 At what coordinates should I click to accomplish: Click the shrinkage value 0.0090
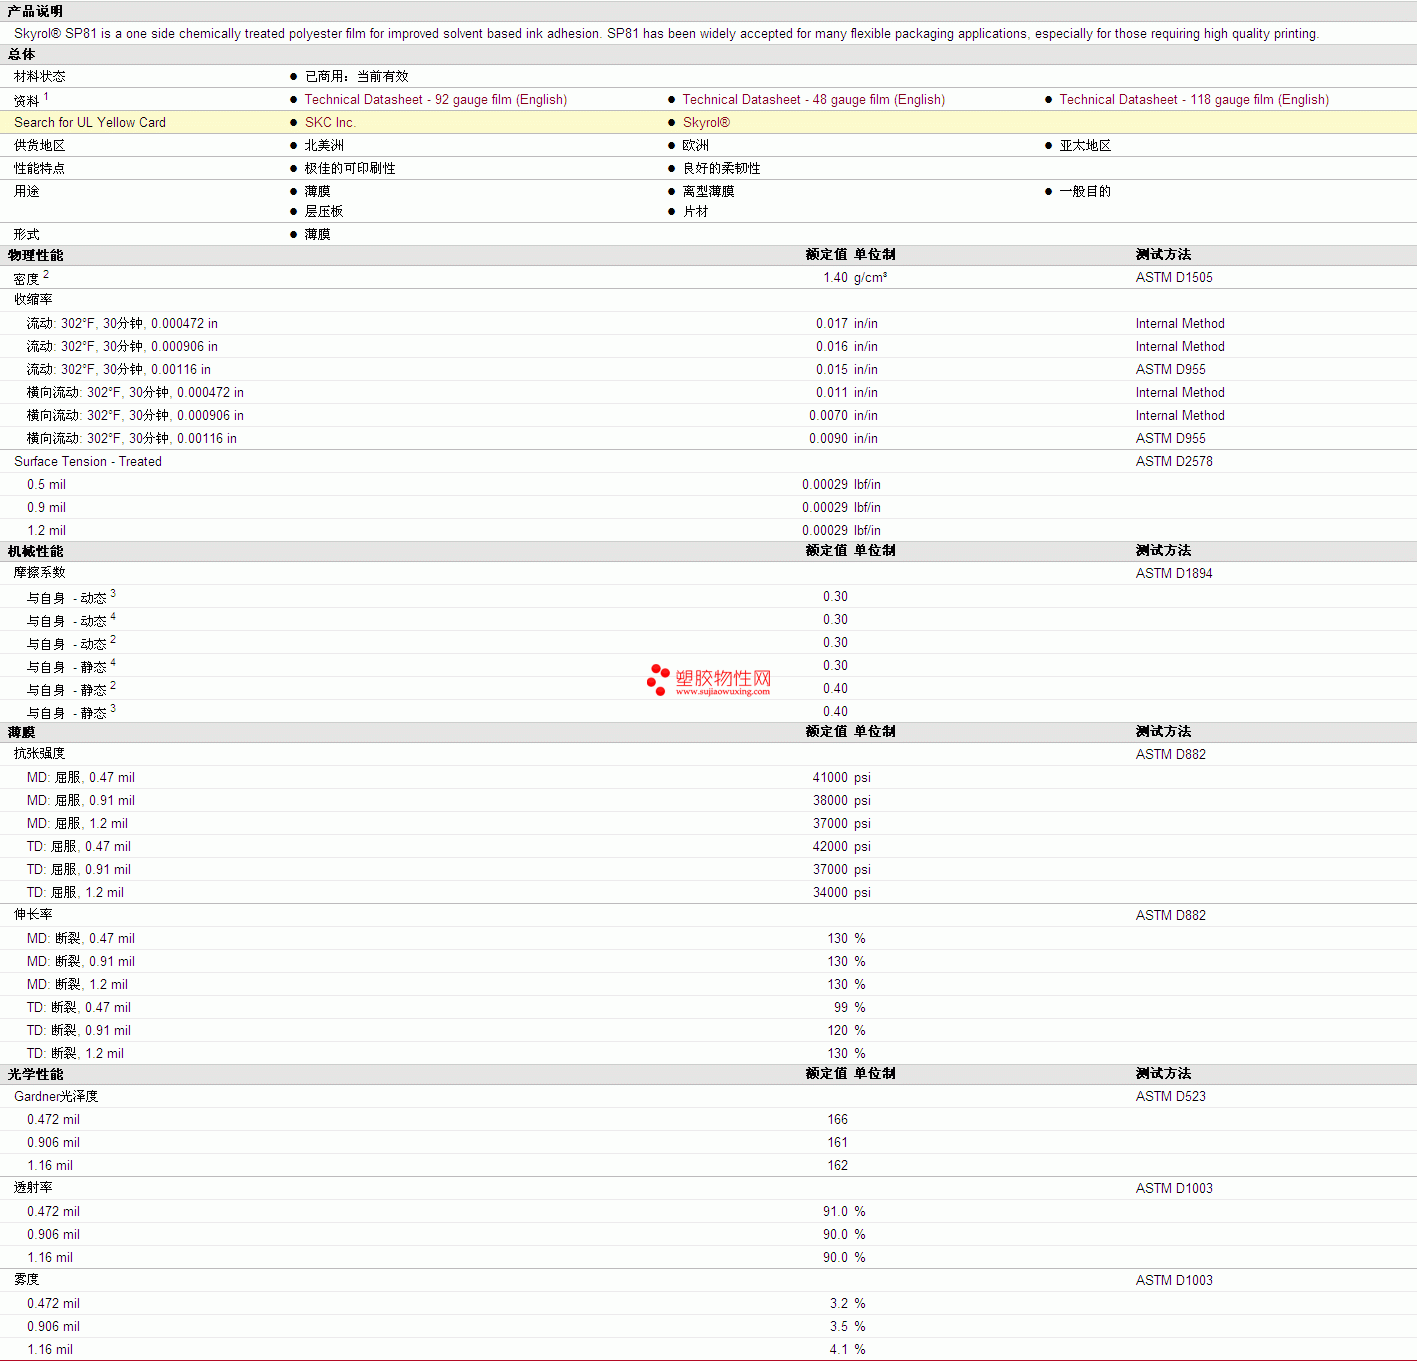tap(829, 438)
